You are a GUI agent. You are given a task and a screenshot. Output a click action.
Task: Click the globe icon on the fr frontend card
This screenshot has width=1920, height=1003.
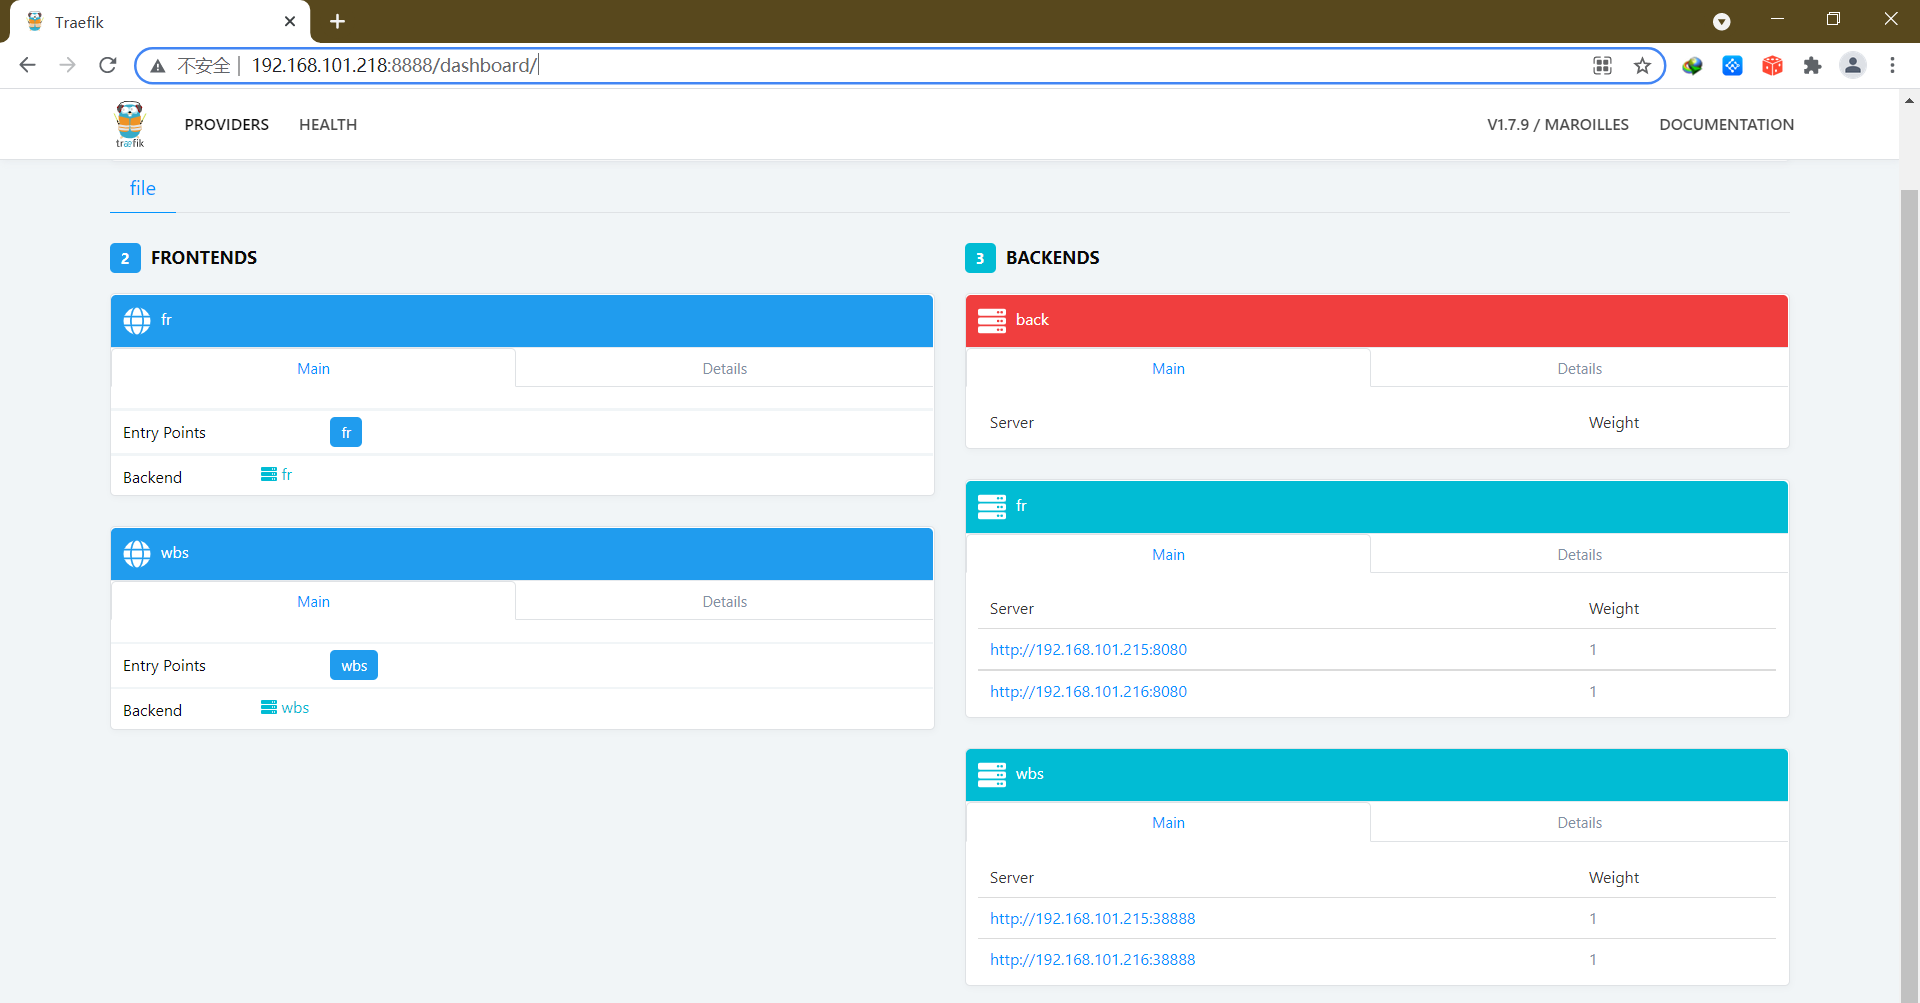137,320
